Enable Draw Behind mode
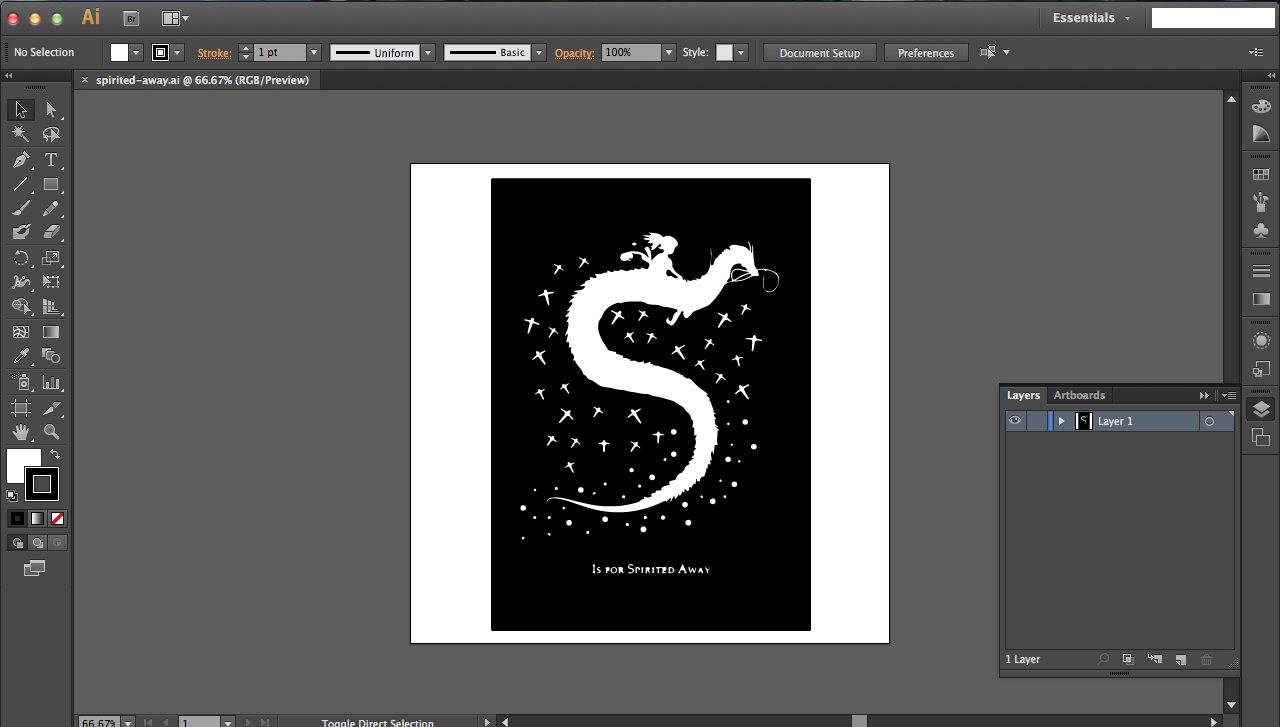The width and height of the screenshot is (1280, 727). click(x=37, y=543)
